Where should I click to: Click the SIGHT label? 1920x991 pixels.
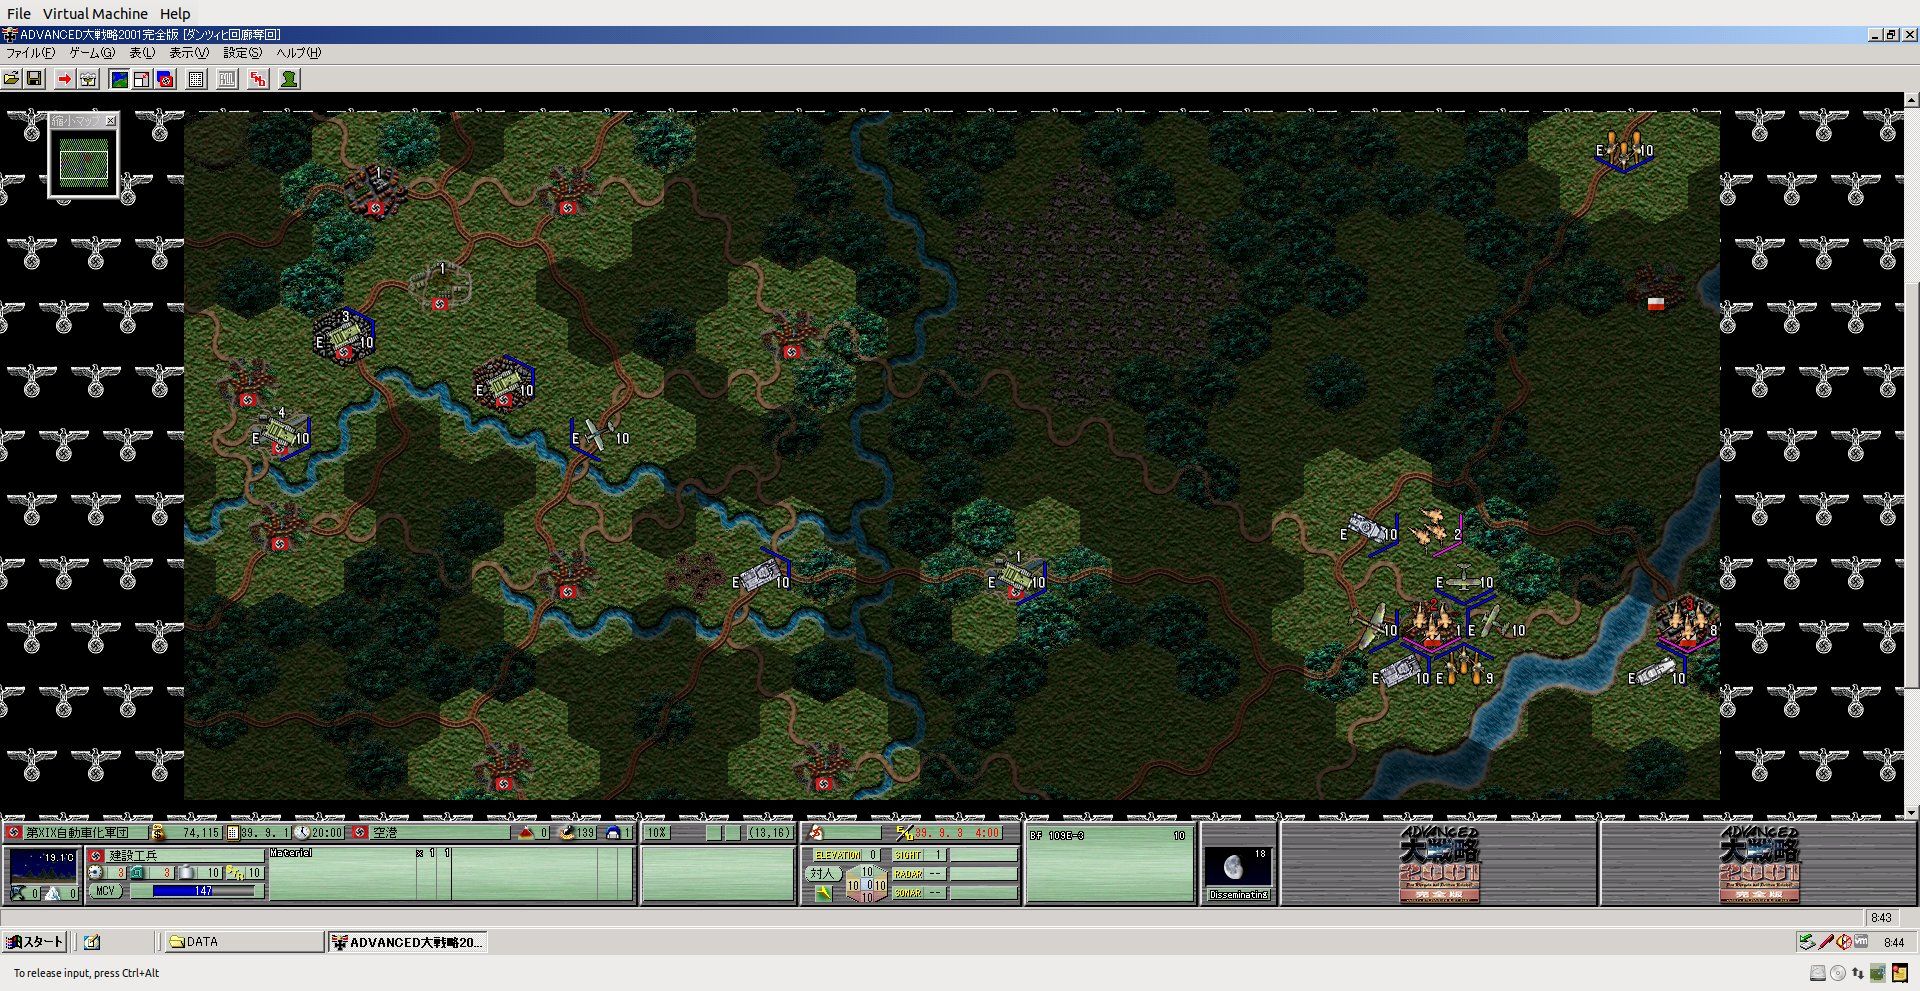908,855
